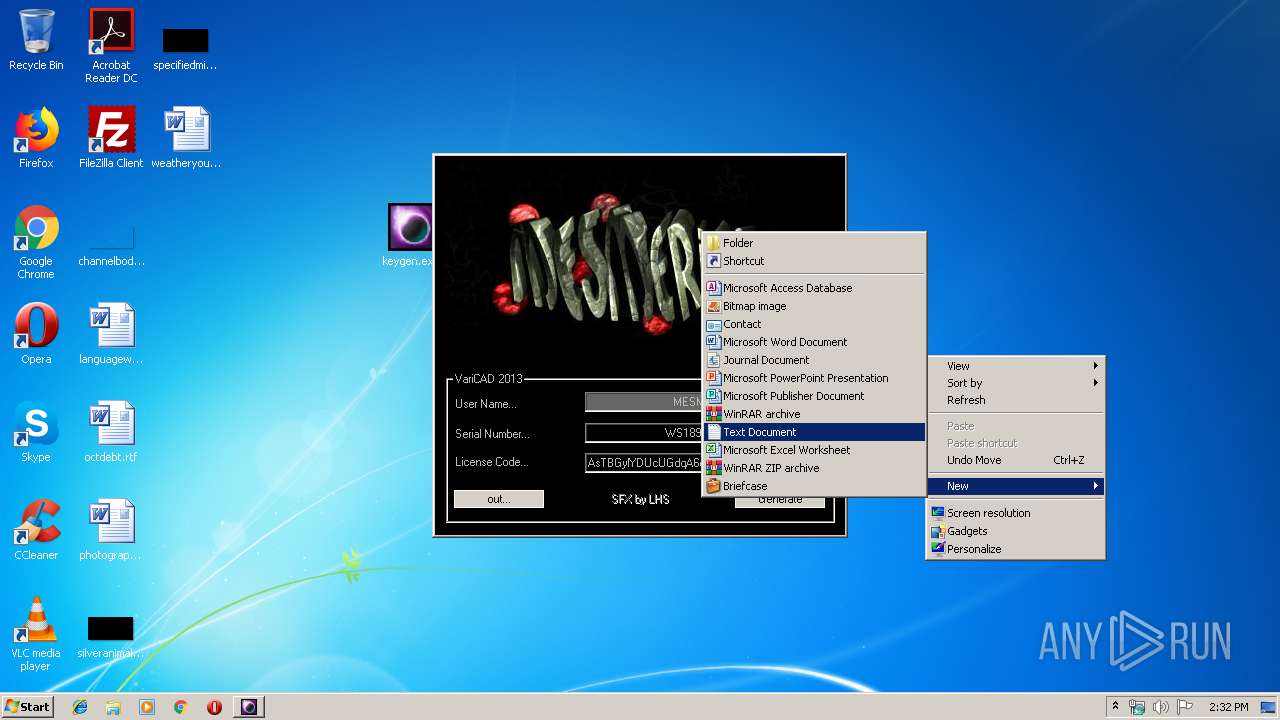Expand the Sort by submenu

[1016, 383]
